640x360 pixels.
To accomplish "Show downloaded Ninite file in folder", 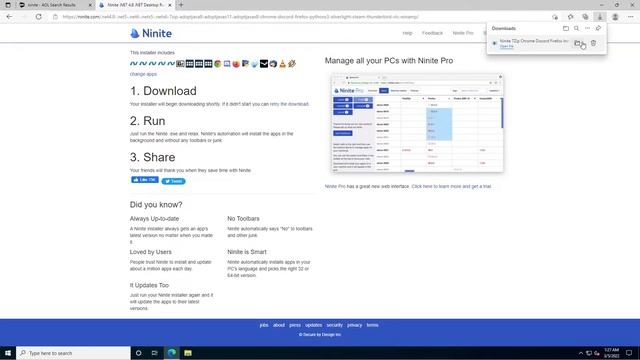I will click(x=577, y=43).
